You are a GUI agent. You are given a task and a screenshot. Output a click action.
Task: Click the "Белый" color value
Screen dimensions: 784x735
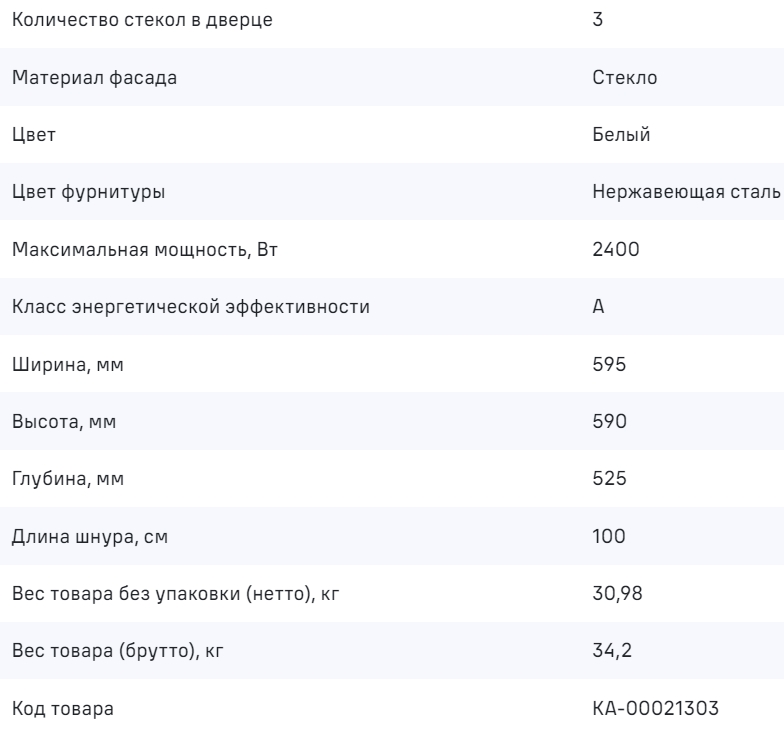click(622, 135)
